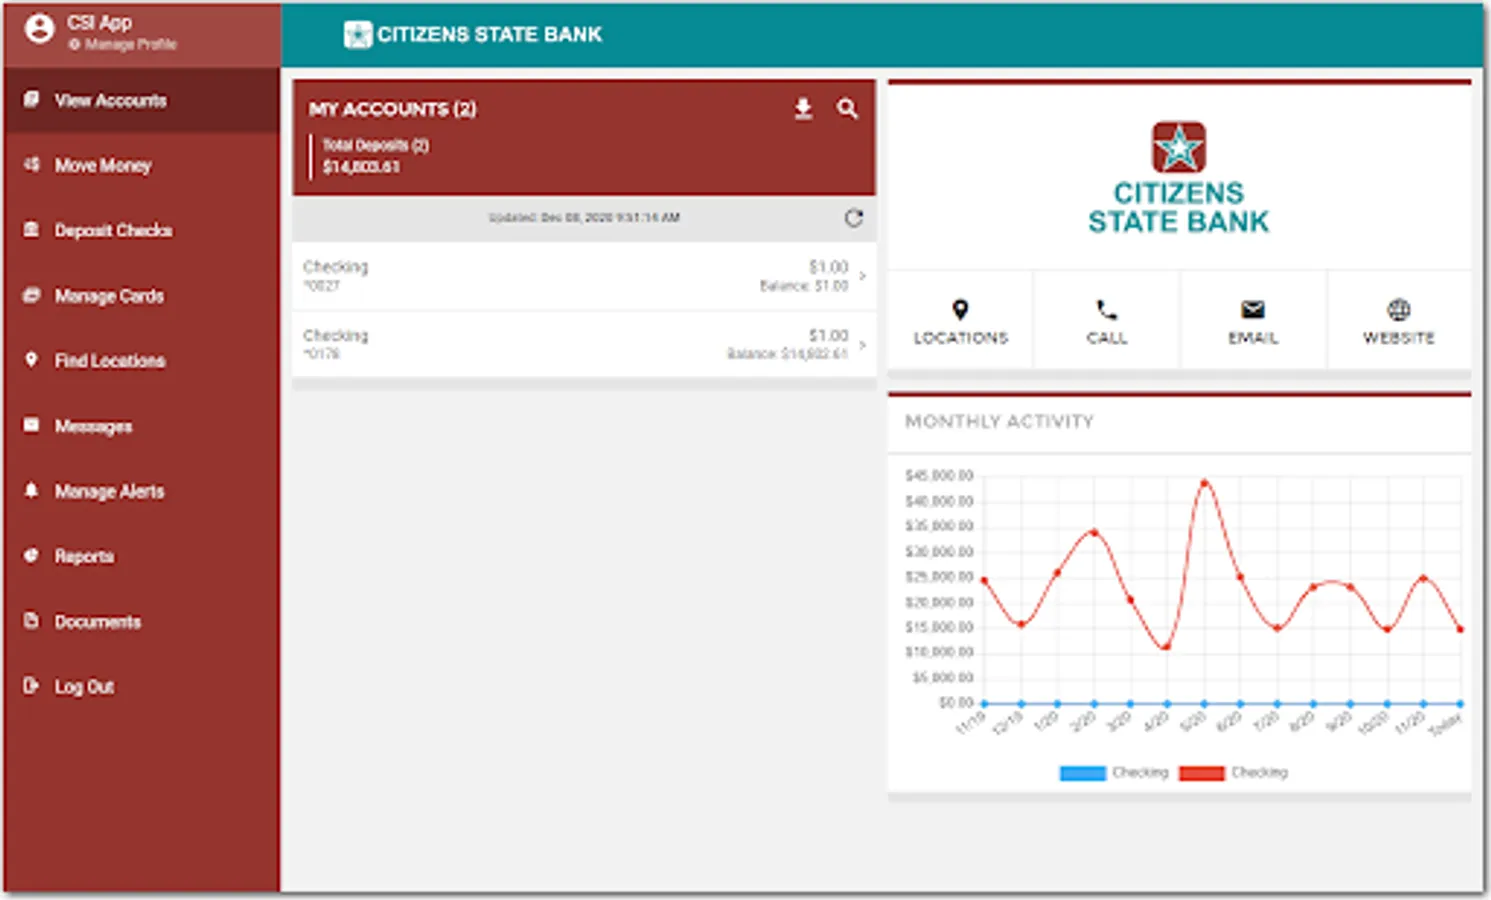Viewport: 1491px width, 900px height.
Task: Open the Reports section
Action: coord(141,556)
